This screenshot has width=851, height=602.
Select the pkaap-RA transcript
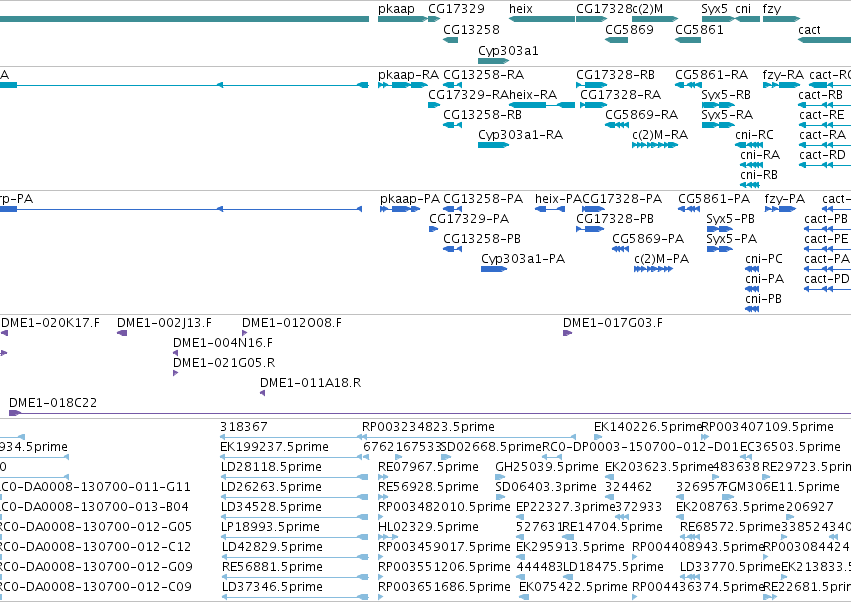(403, 85)
